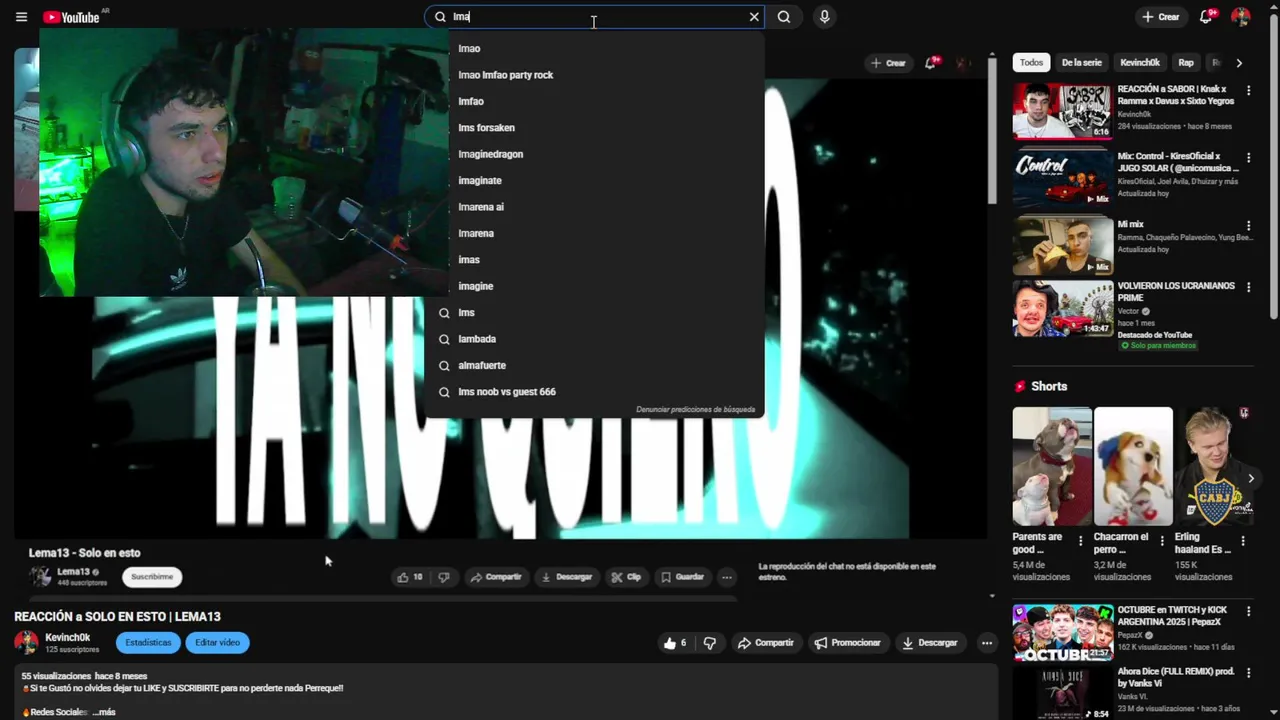The image size is (1280, 720).
Task: Click 'Denunciar predicciones de búsqueda' link
Action: click(x=695, y=410)
